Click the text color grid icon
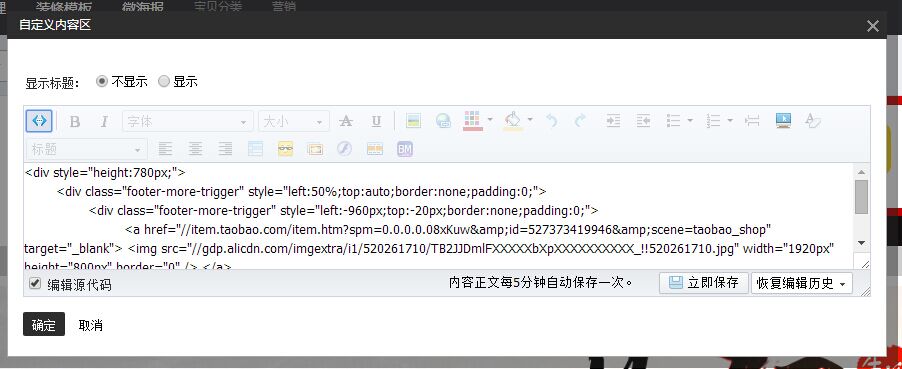This screenshot has width=902, height=369. coord(472,120)
